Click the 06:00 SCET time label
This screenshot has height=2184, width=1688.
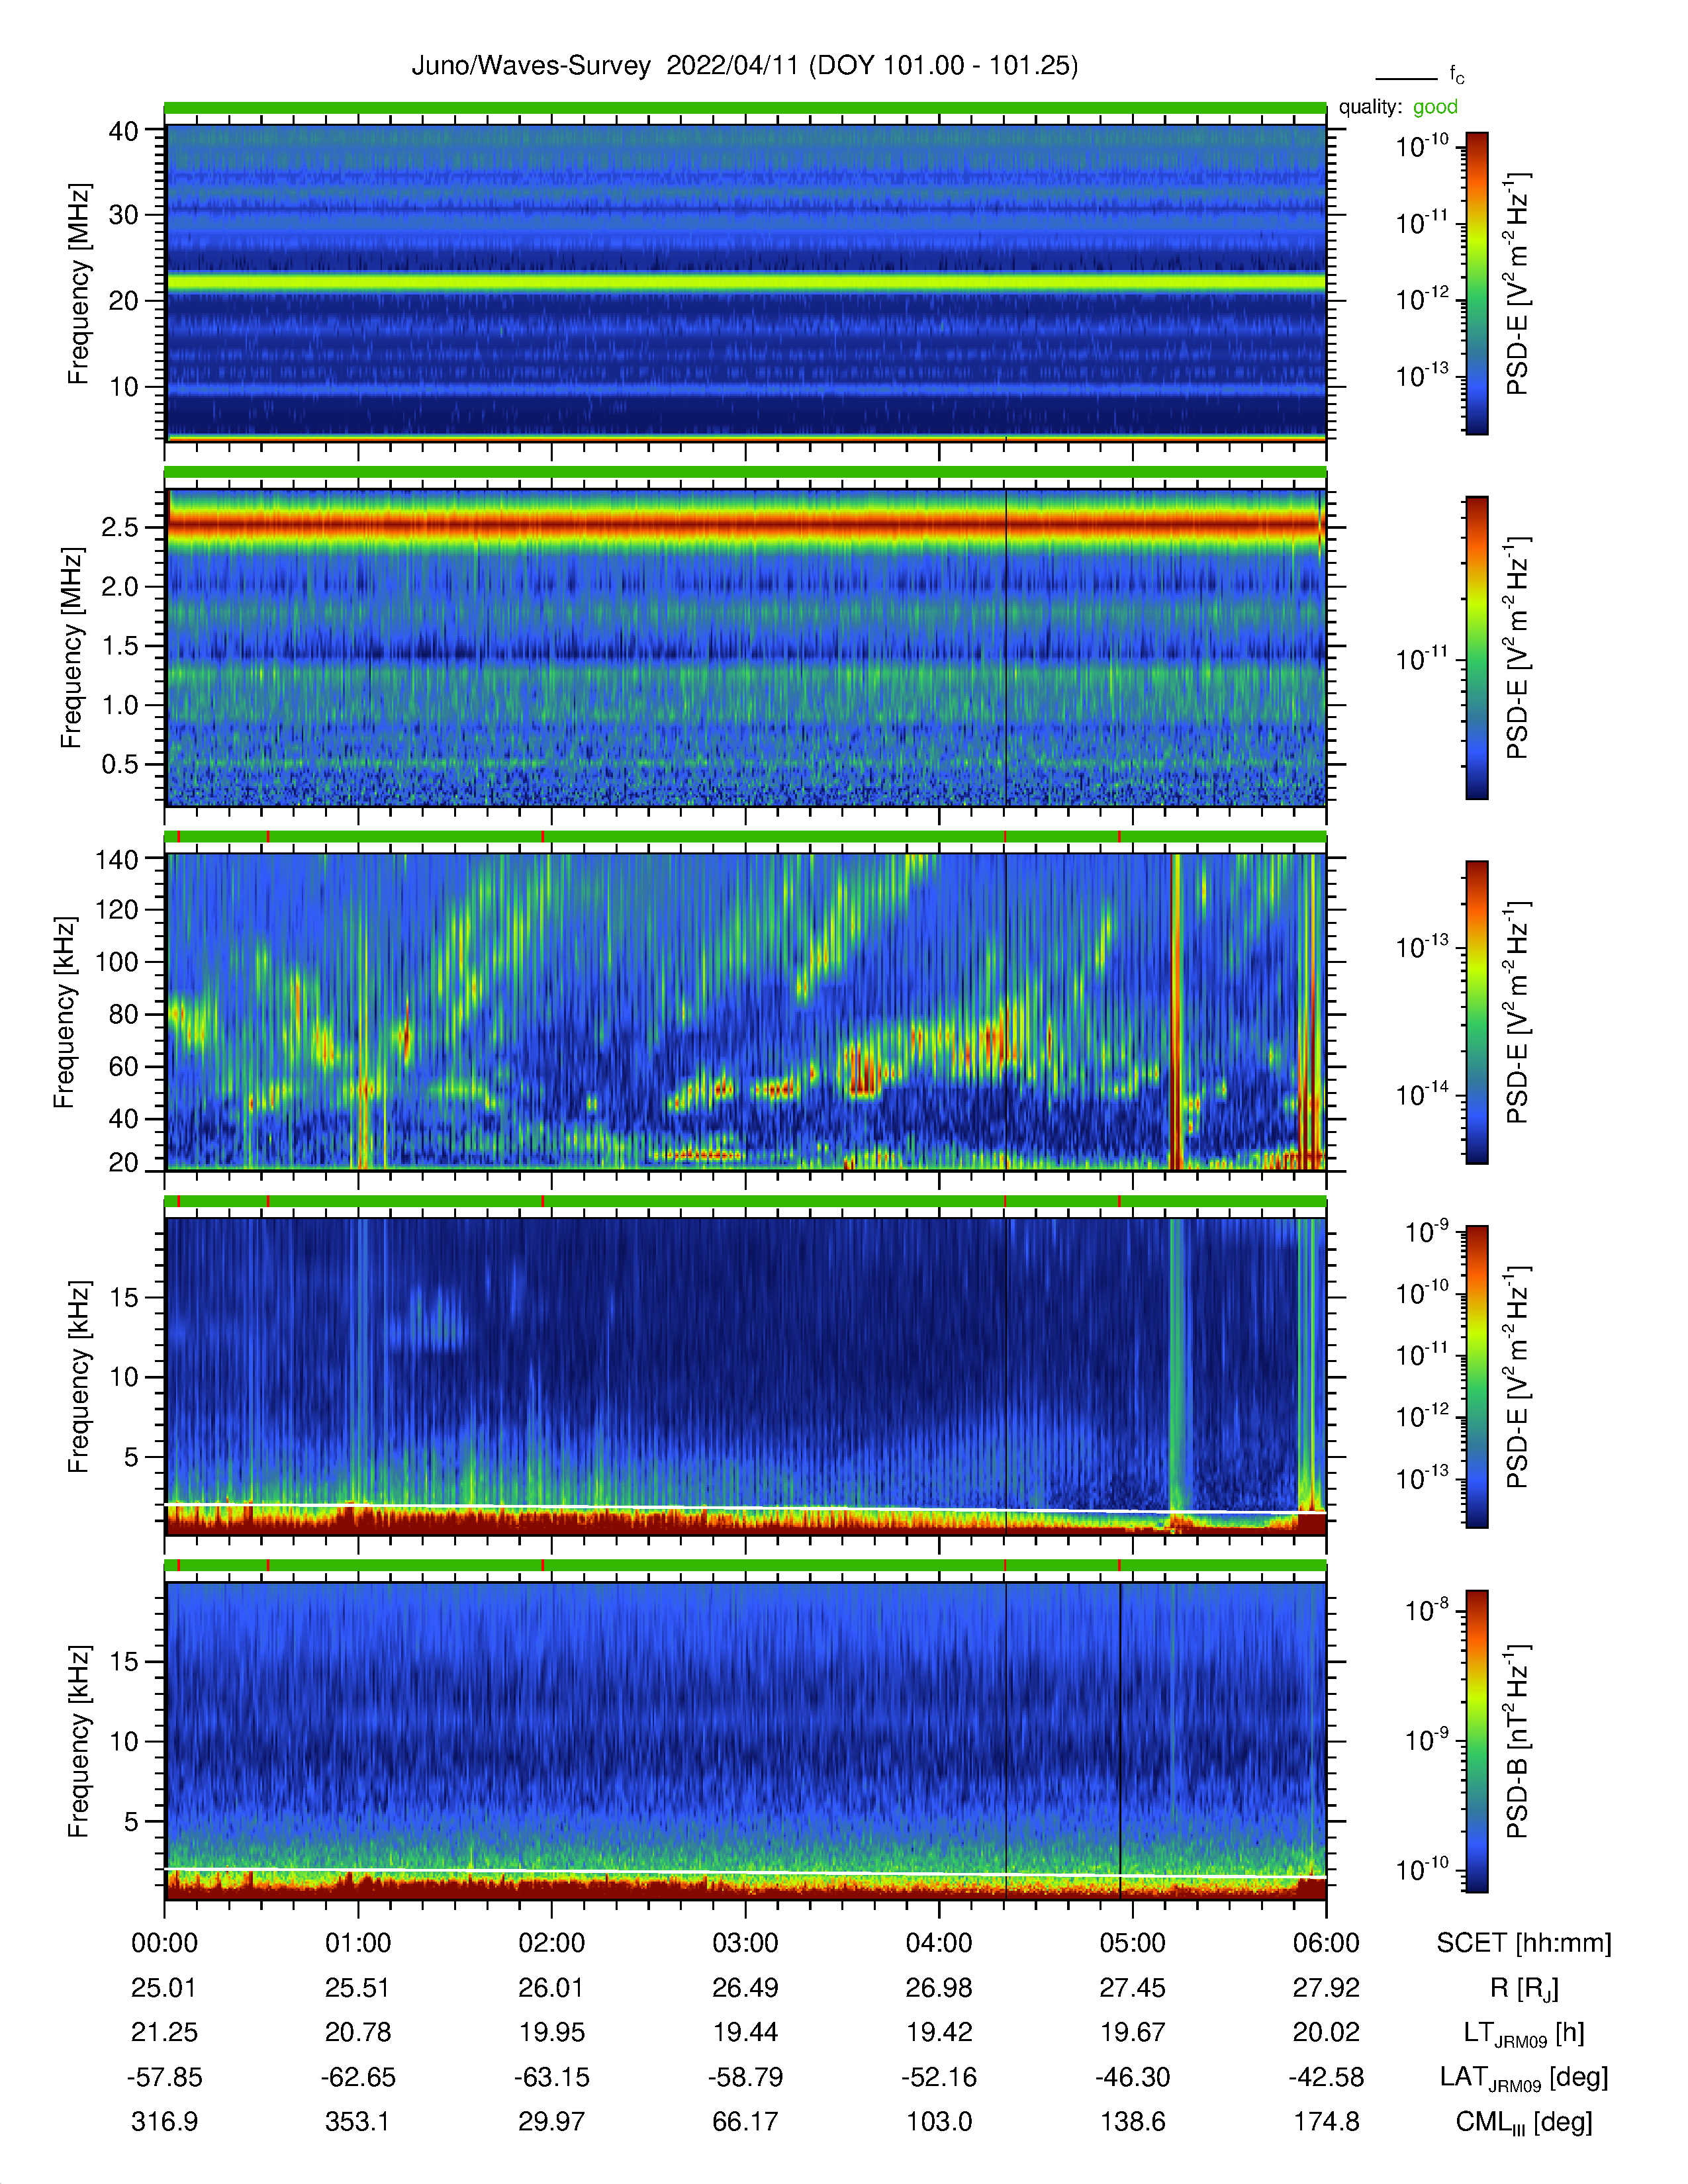click(x=1326, y=1943)
